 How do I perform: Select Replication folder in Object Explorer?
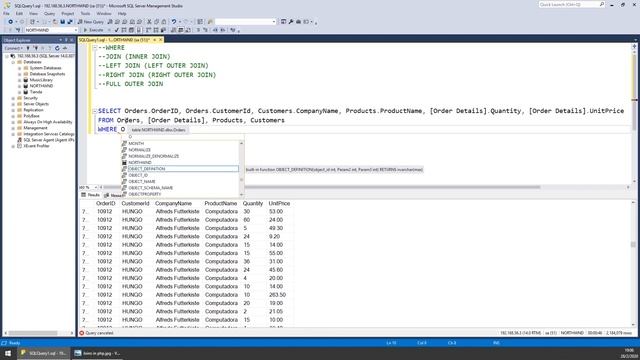[33, 110]
